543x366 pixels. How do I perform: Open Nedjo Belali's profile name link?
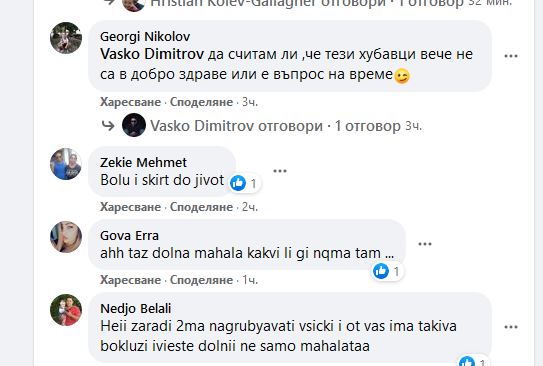[x=135, y=309]
